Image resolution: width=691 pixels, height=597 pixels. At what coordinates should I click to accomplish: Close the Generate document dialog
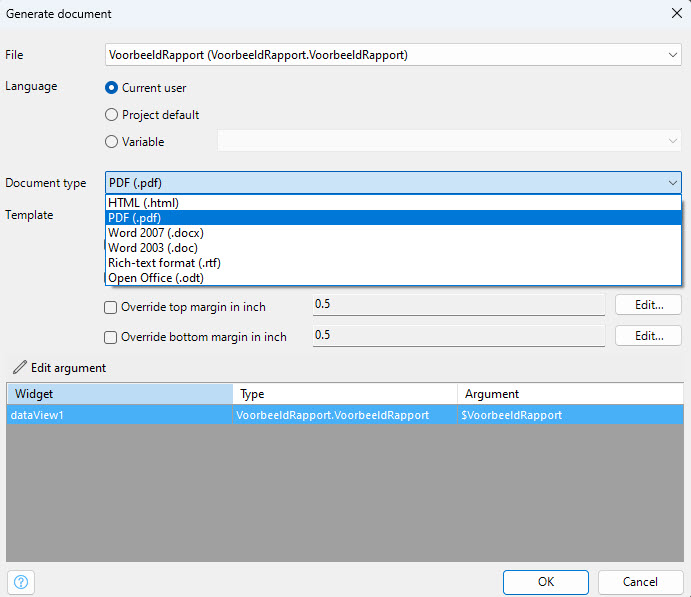pos(674,14)
